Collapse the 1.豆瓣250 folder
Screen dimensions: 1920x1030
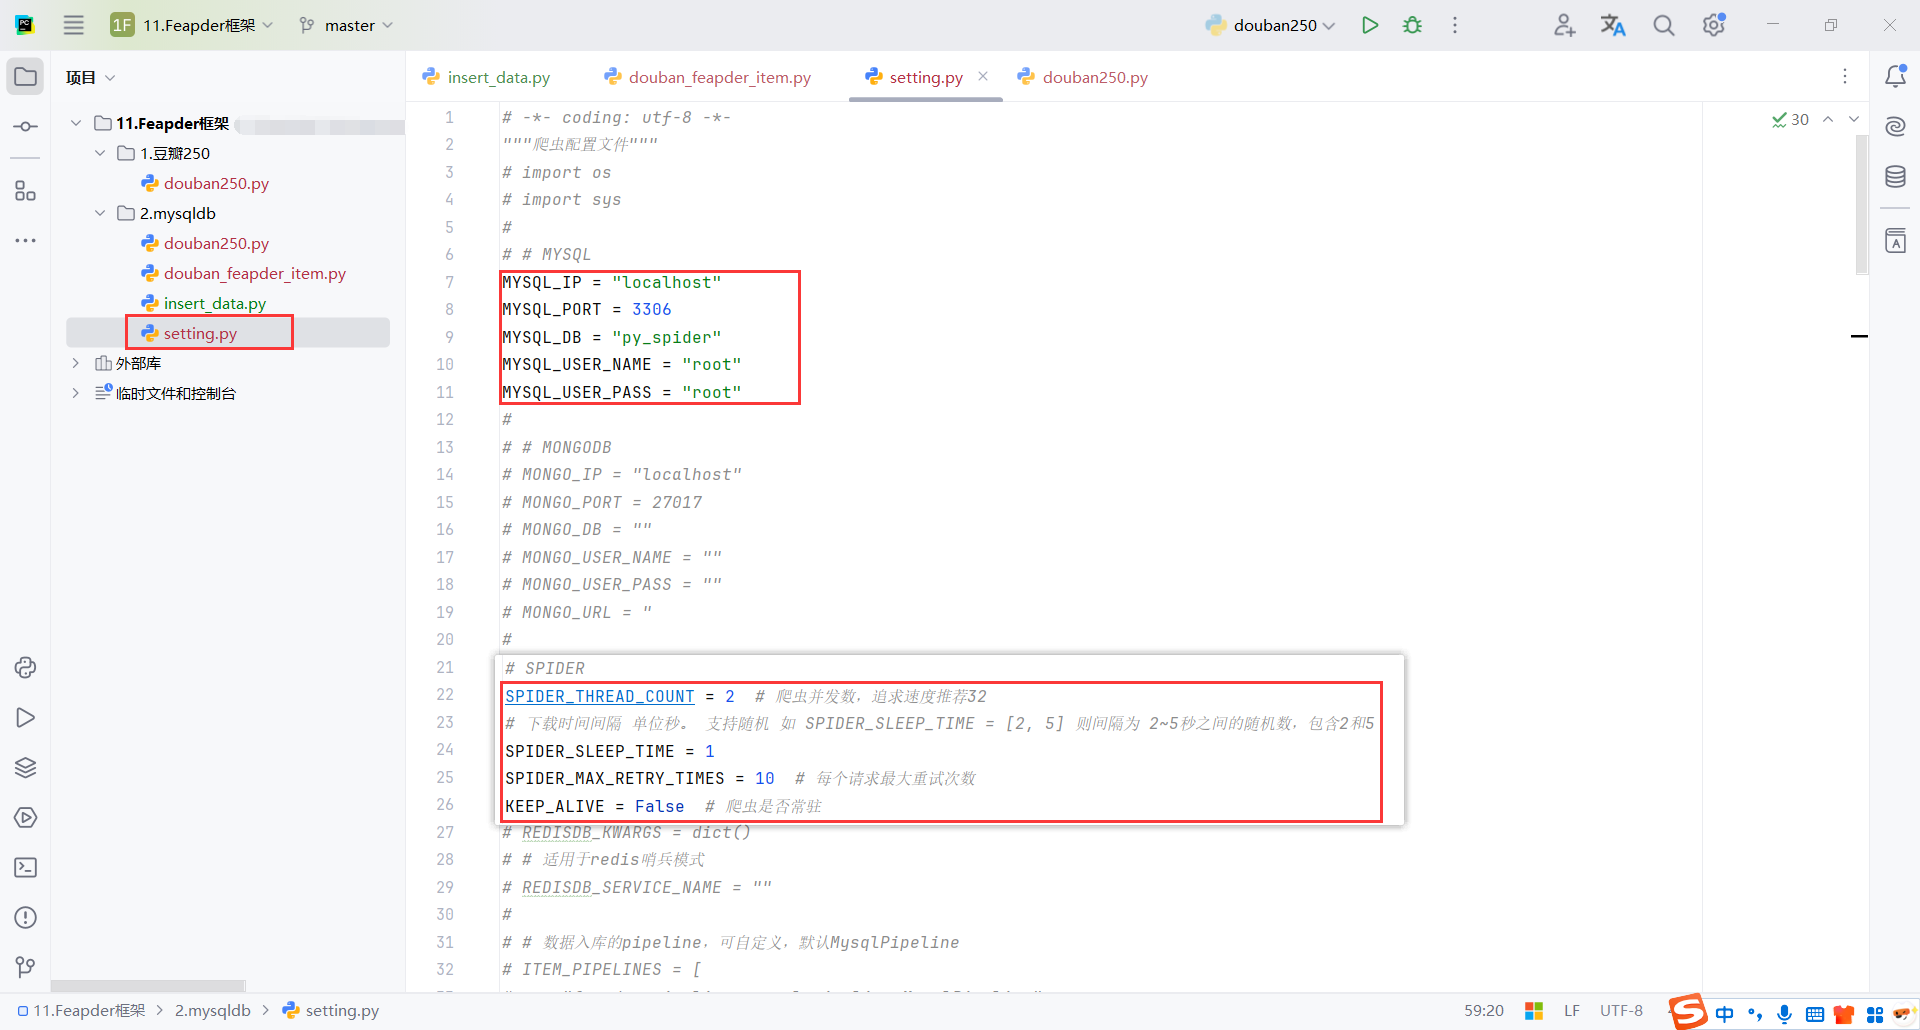(99, 153)
